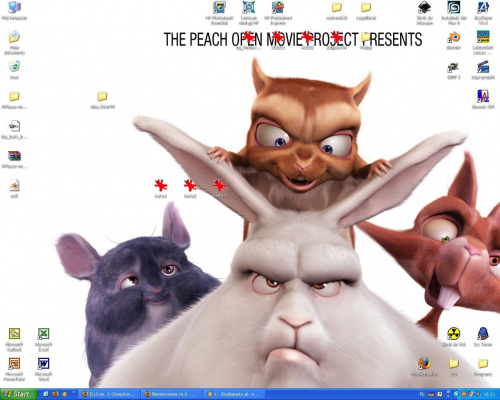Screen dimensions: 500x400
Task: Launch HP Photosmart Essential shortcut
Action: (219, 7)
